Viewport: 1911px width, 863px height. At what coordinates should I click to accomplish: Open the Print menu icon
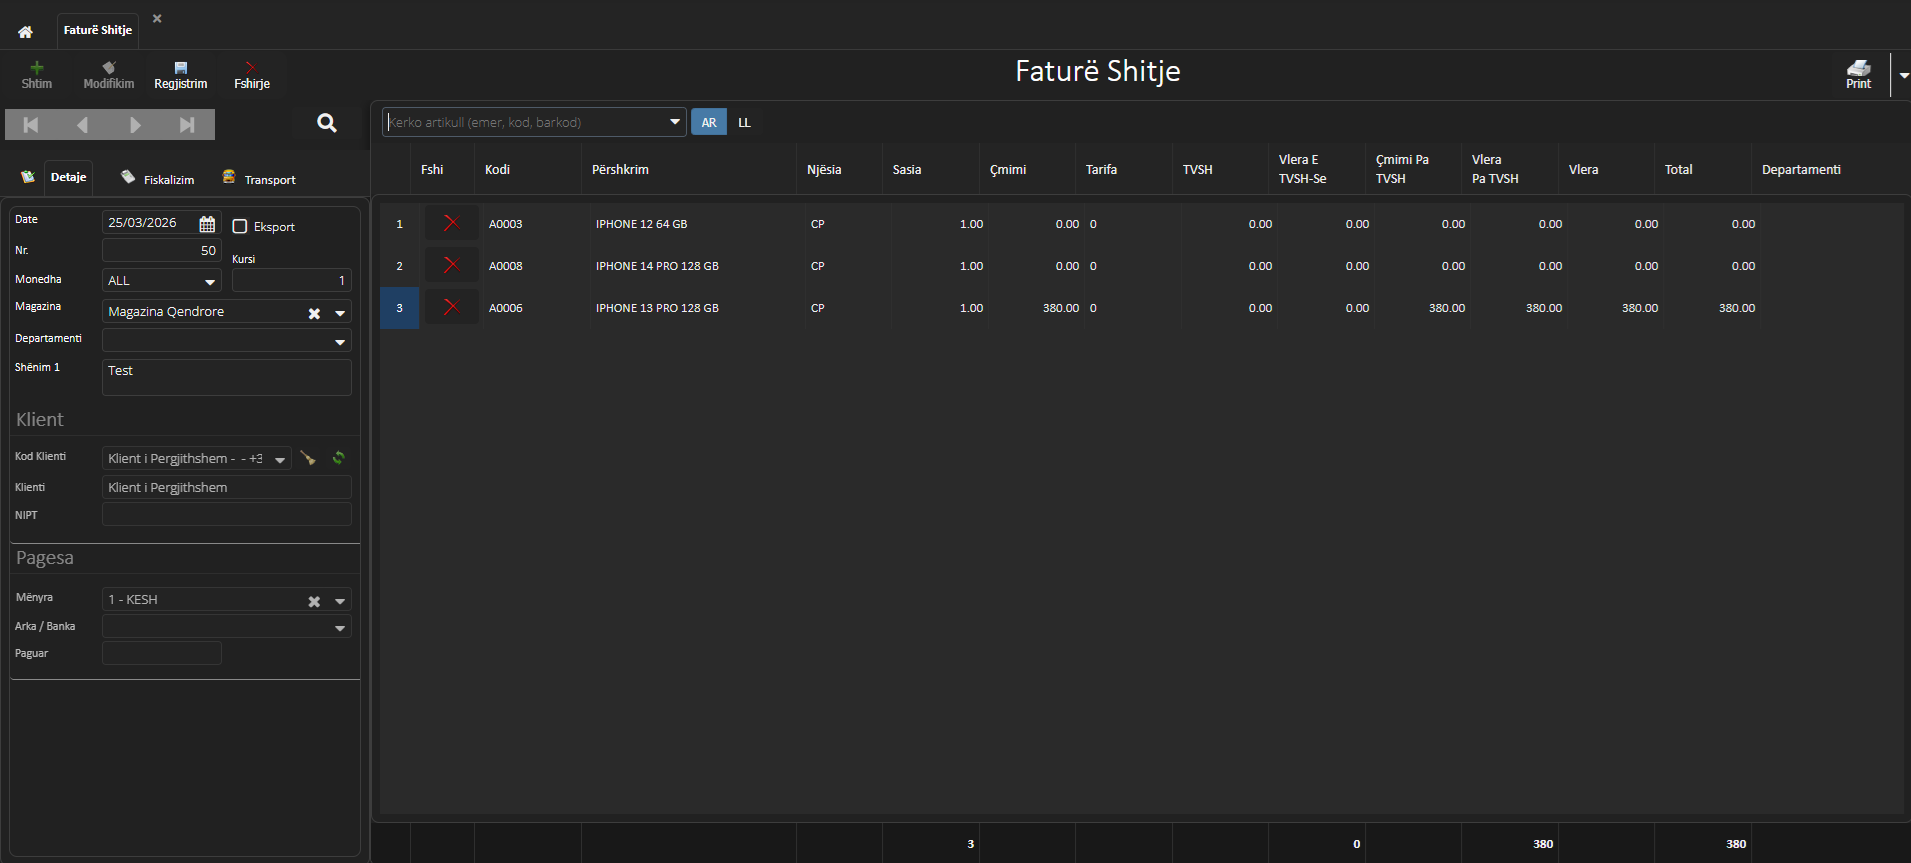coord(1858,69)
